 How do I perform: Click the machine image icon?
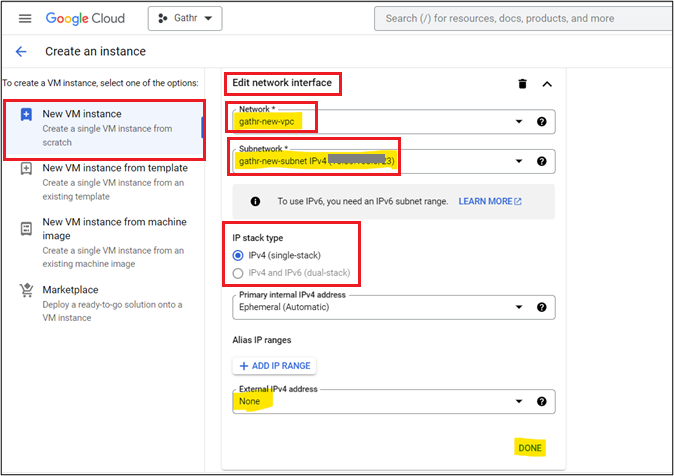coord(26,228)
